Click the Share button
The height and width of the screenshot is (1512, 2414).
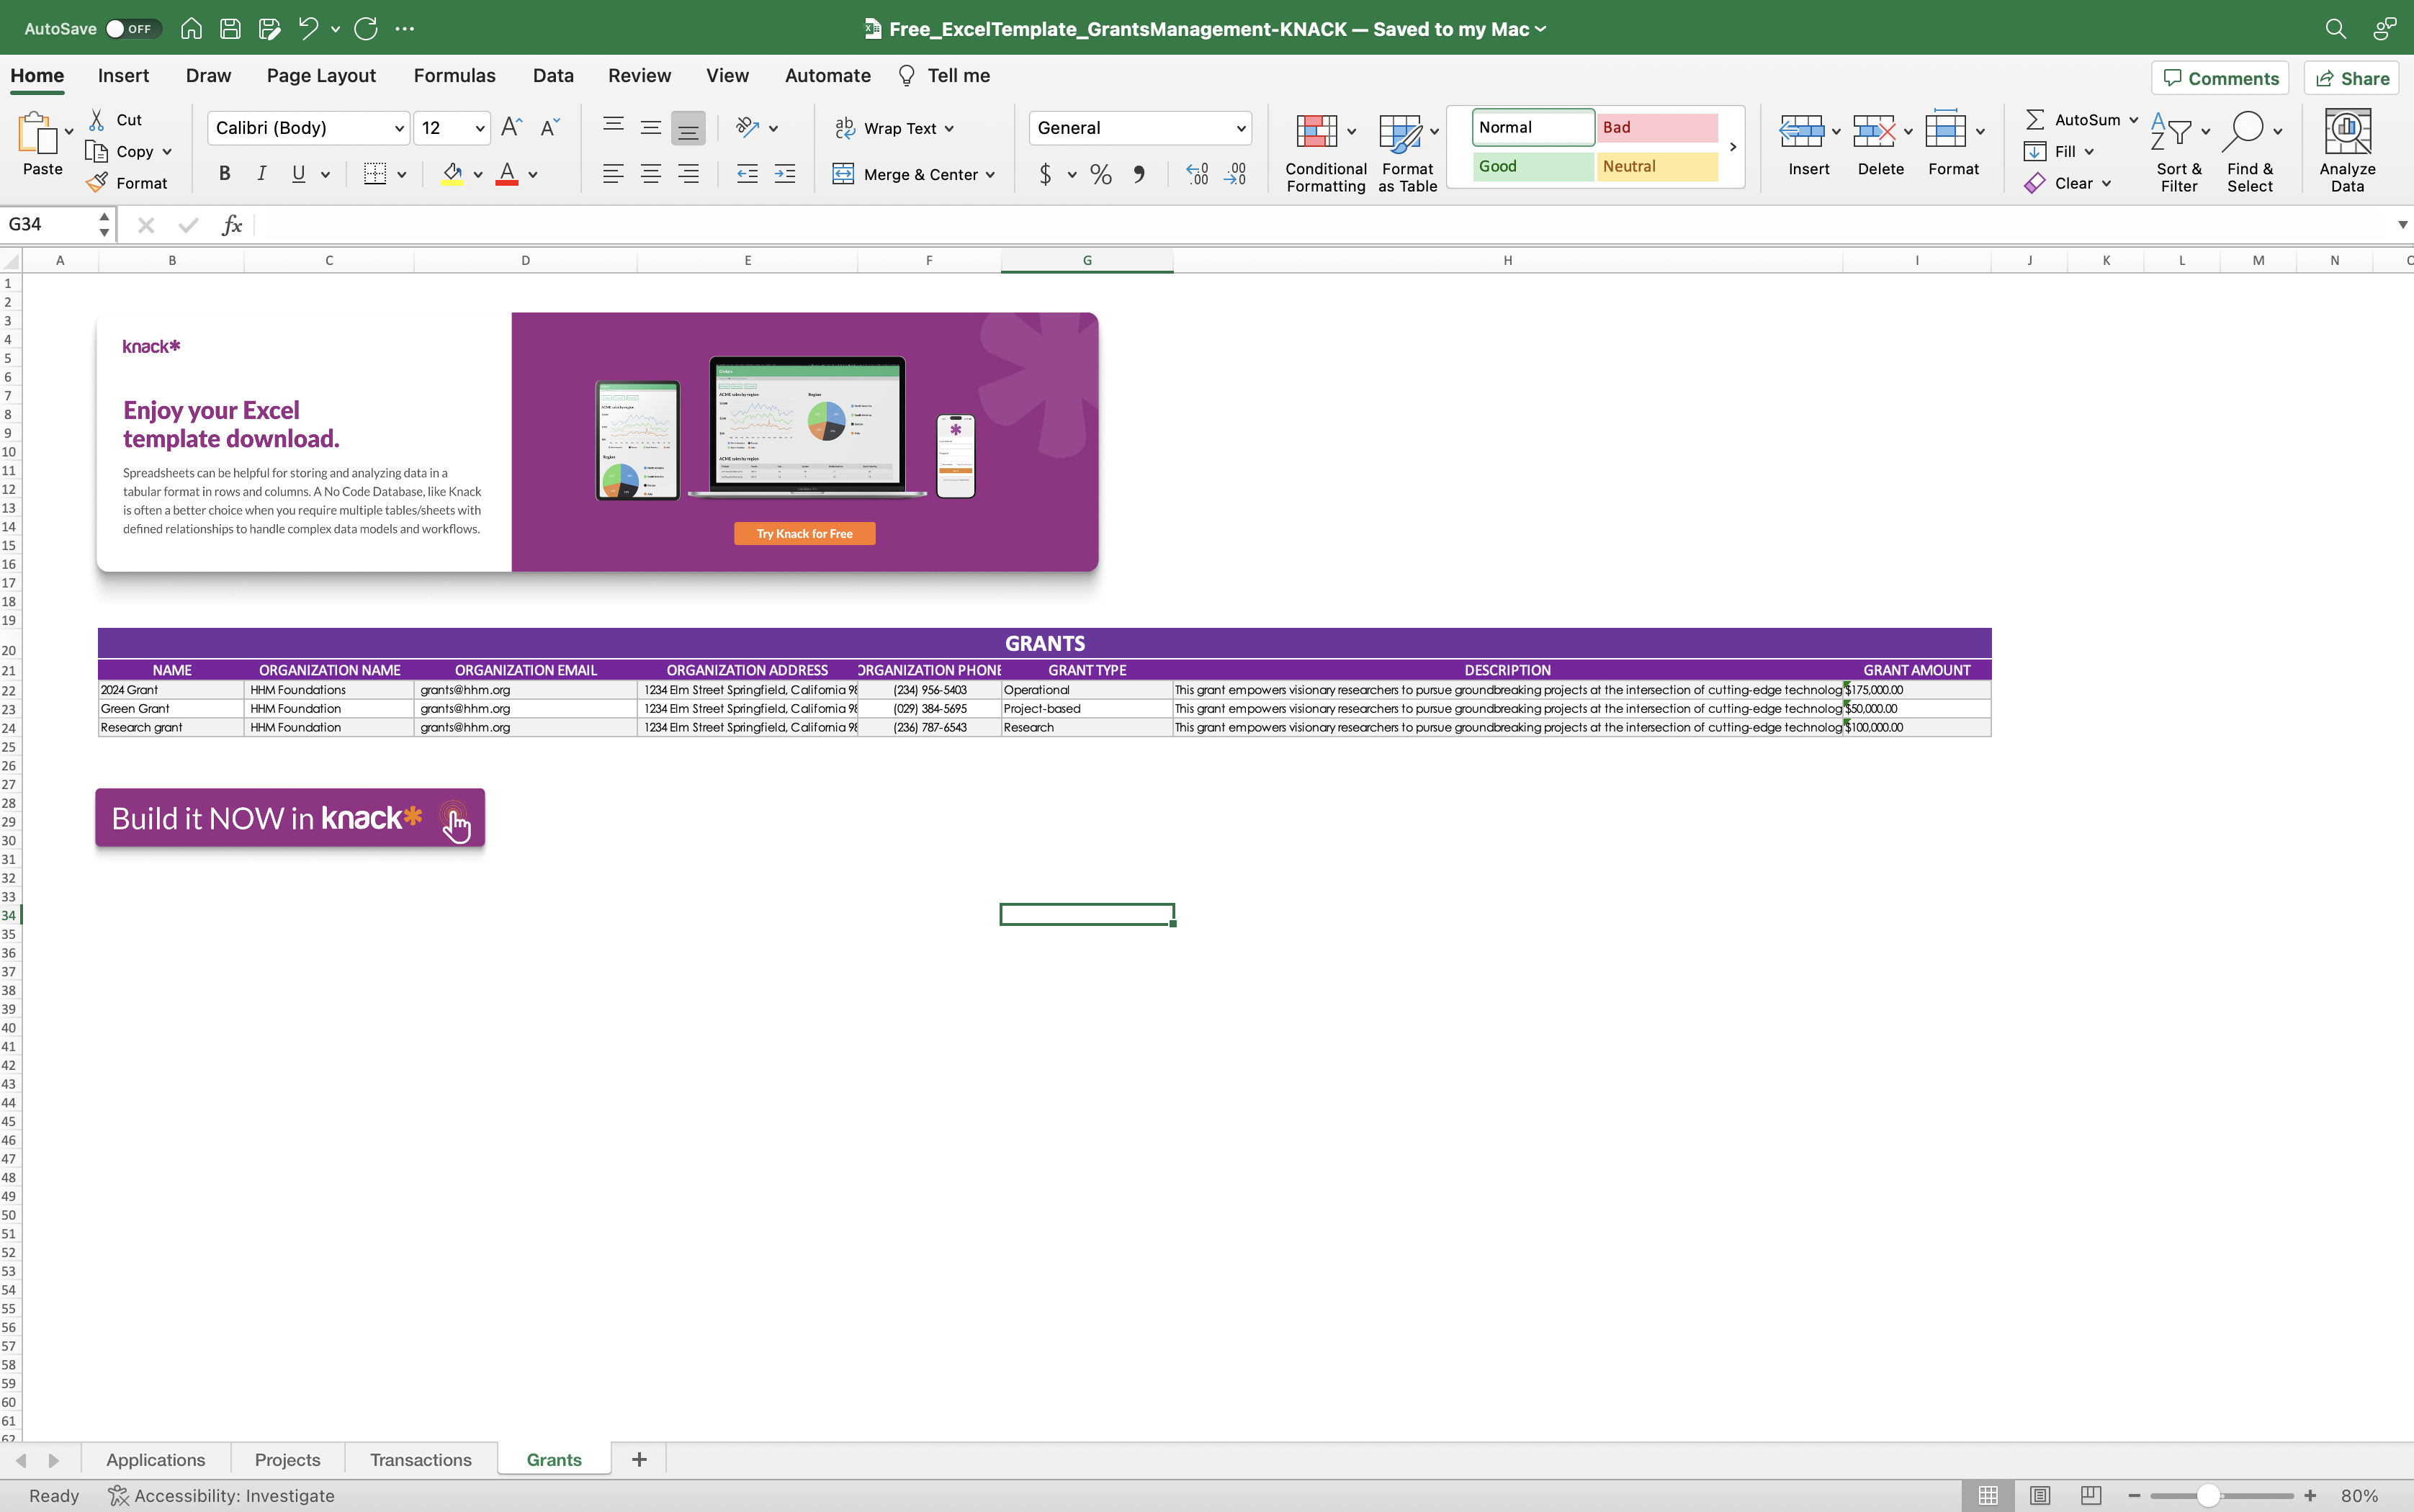tap(2352, 78)
